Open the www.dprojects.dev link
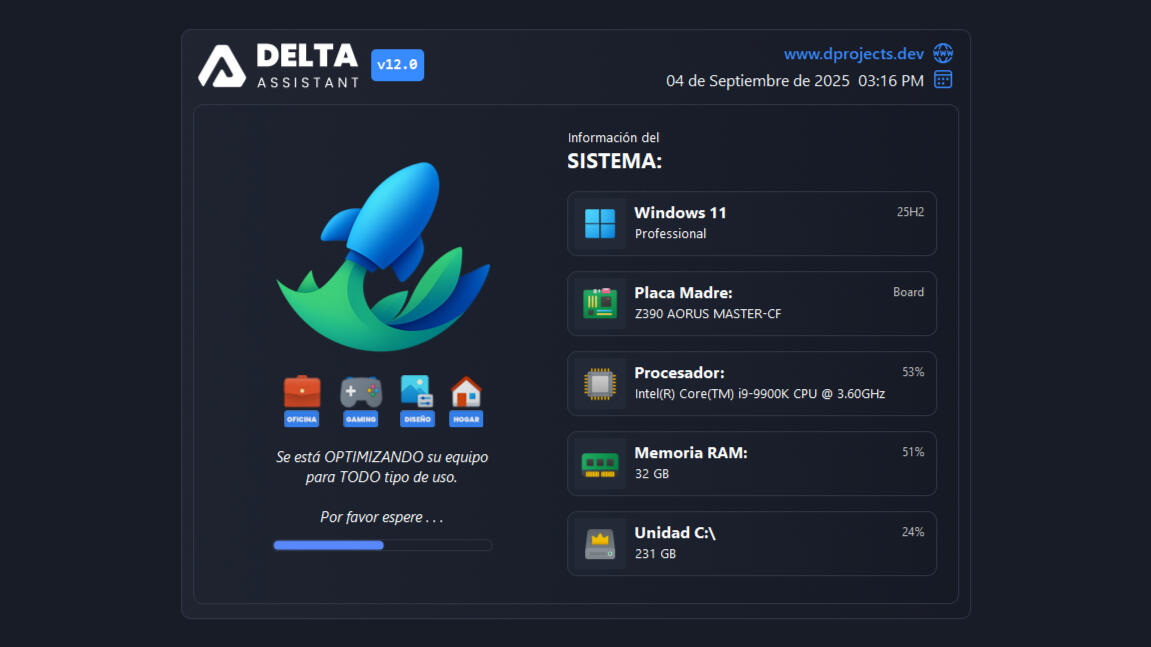Image resolution: width=1151 pixels, height=647 pixels. [853, 54]
